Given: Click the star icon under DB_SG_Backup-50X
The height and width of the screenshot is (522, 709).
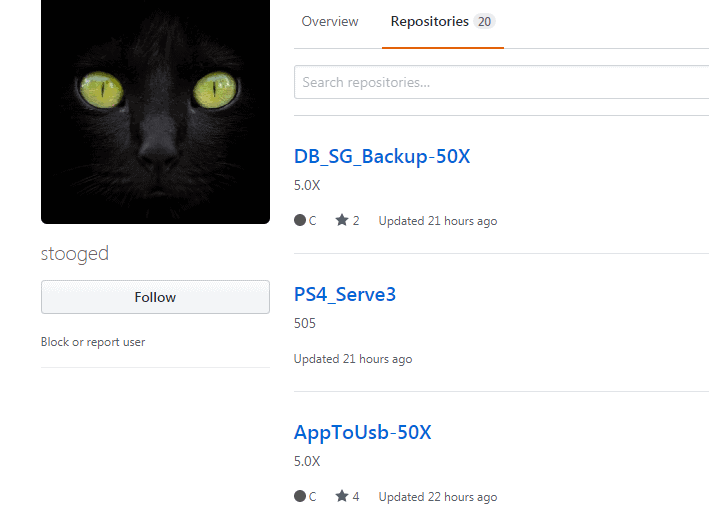Looking at the screenshot, I should (x=342, y=220).
